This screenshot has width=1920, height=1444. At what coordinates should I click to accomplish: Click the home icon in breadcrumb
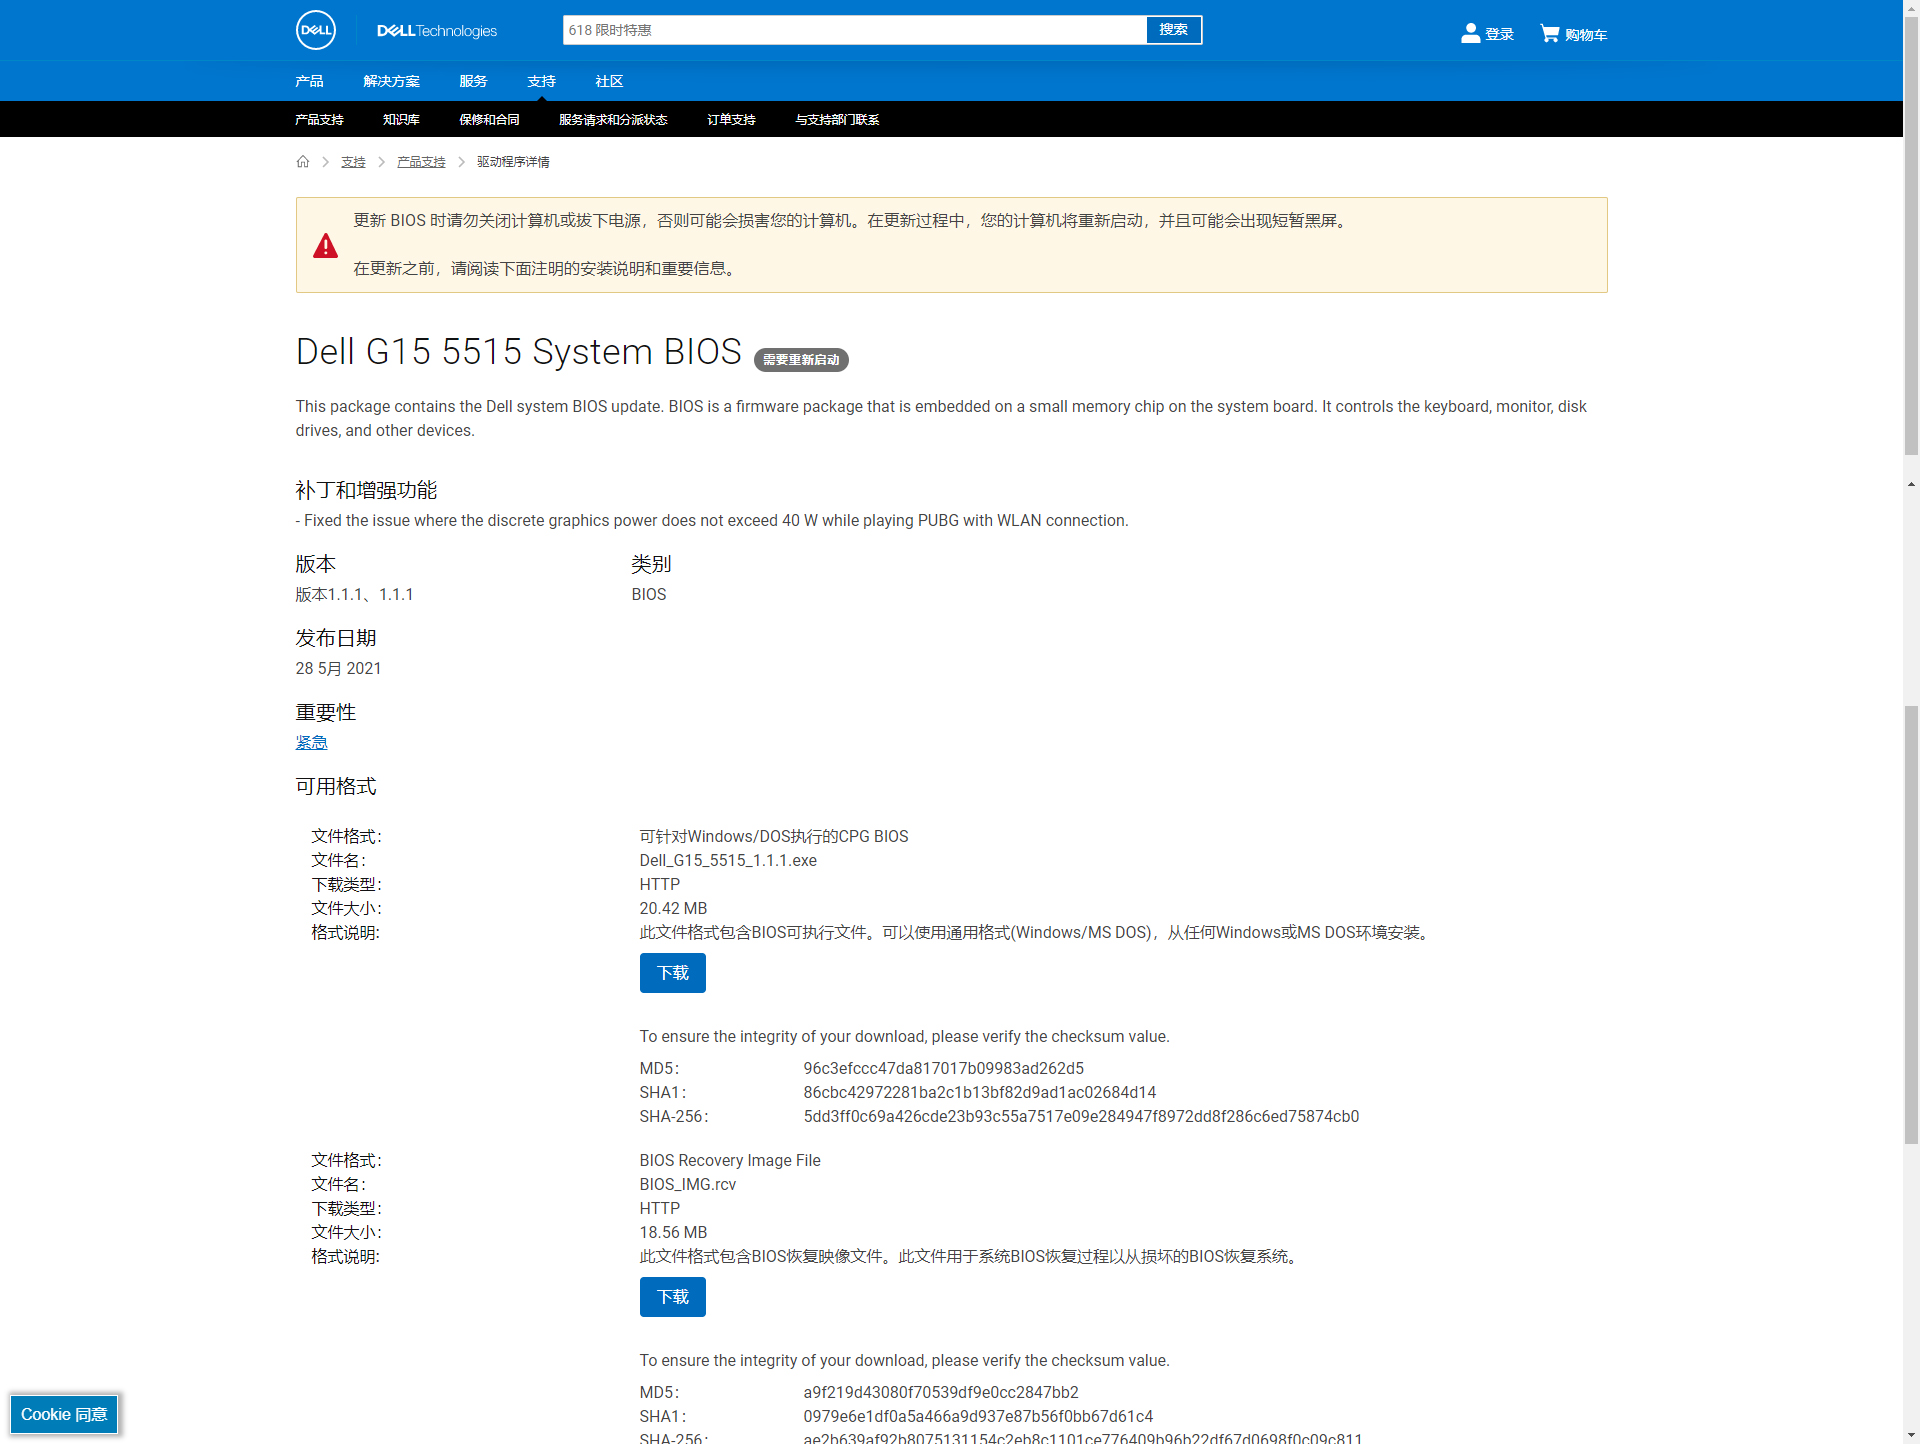(x=303, y=161)
